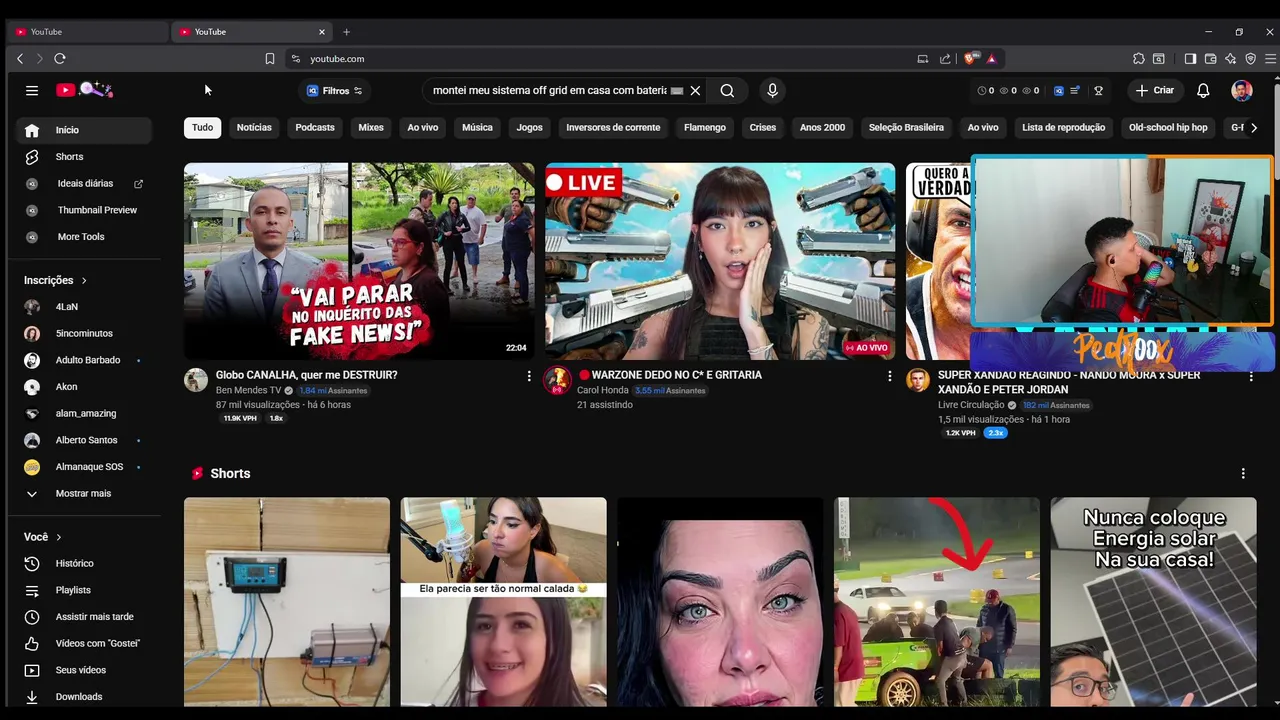This screenshot has height=720, width=1280.
Task: Open Vídeos com "Gostei"
Action: click(x=84, y=644)
